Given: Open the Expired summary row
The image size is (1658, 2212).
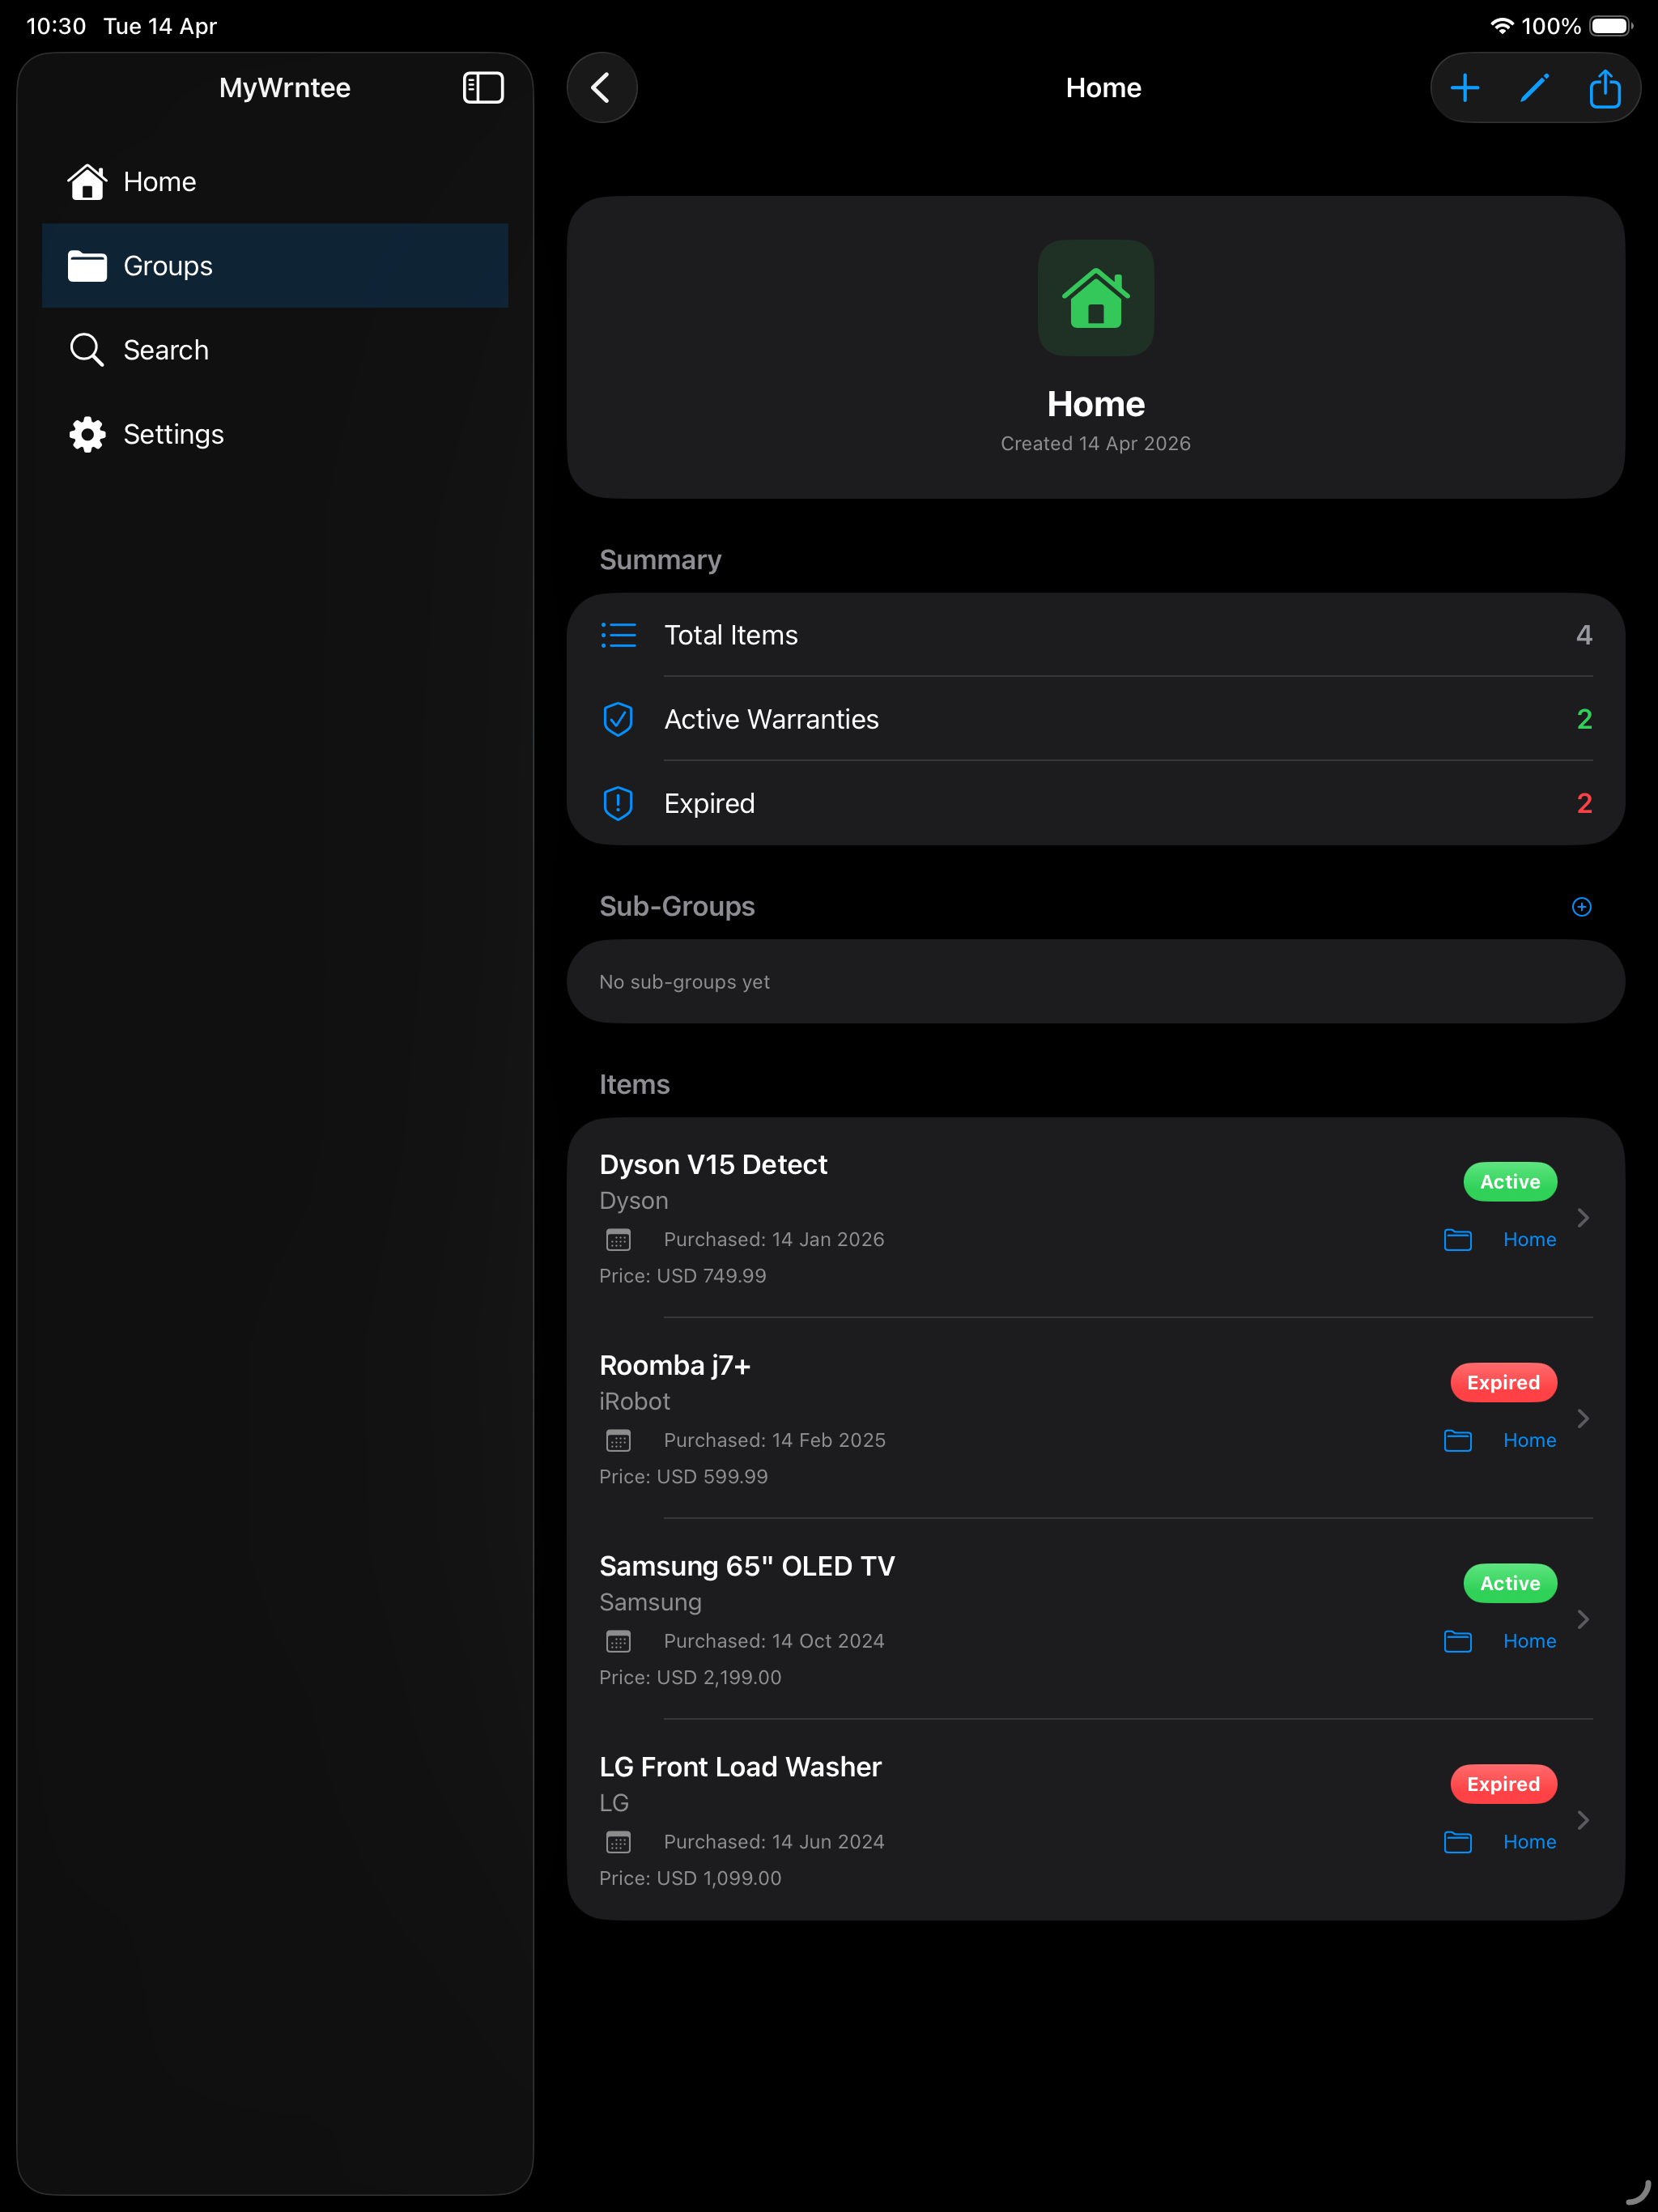Looking at the screenshot, I should pos(1096,803).
